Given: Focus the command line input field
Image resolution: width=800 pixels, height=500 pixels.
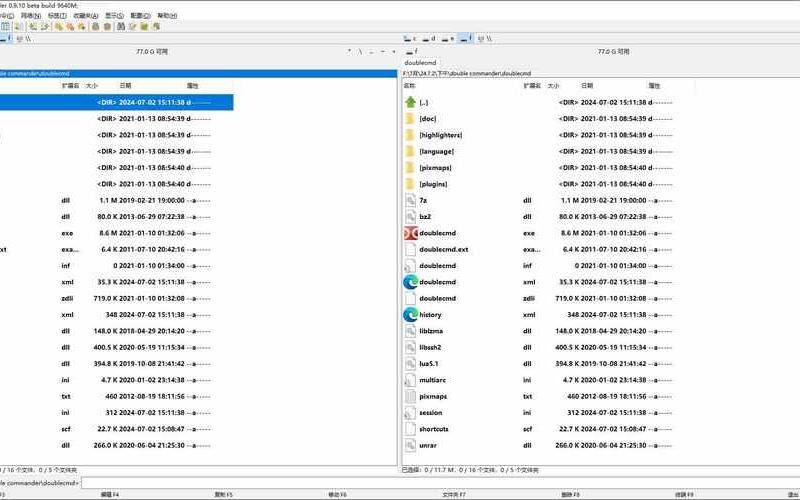Looking at the screenshot, I should (440, 483).
